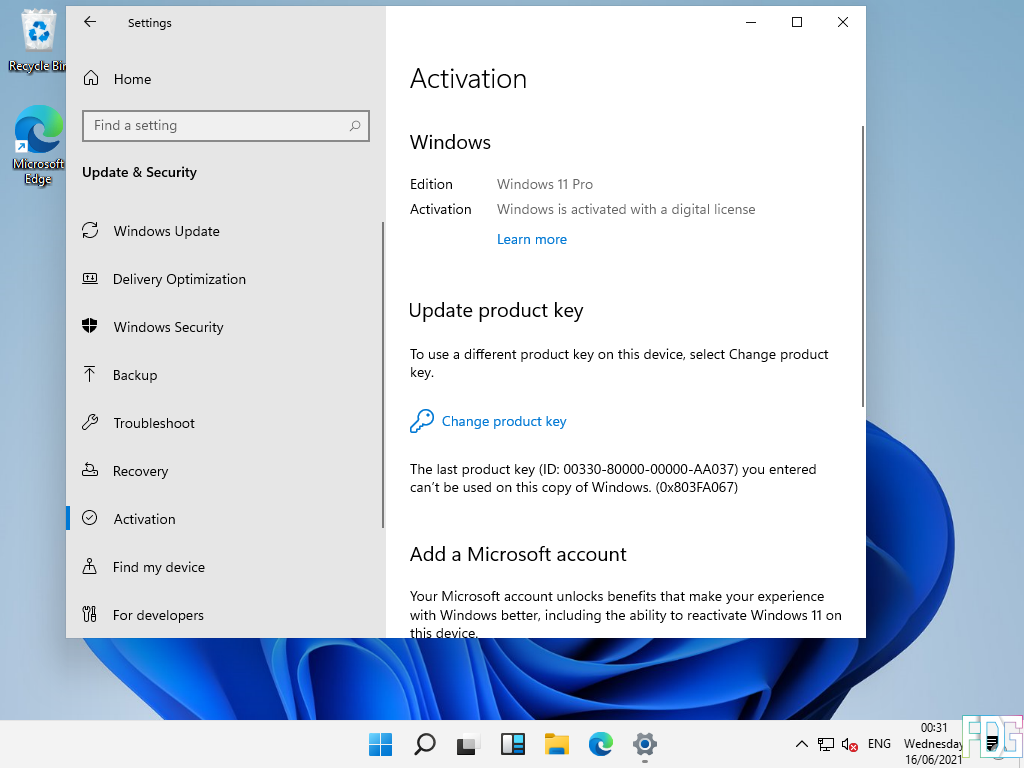Open the ENG language indicator
This screenshot has width=1024, height=768.
879,744
